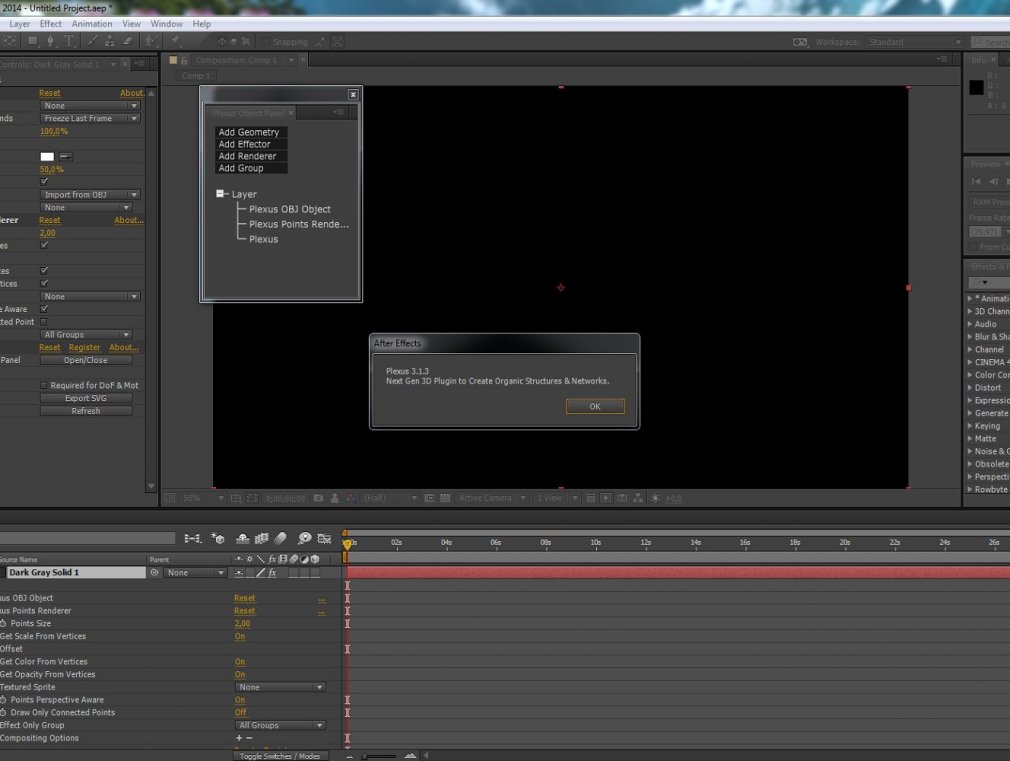Open the Freeze Last Frame dropdown
The height and width of the screenshot is (761, 1010).
[x=90, y=119]
